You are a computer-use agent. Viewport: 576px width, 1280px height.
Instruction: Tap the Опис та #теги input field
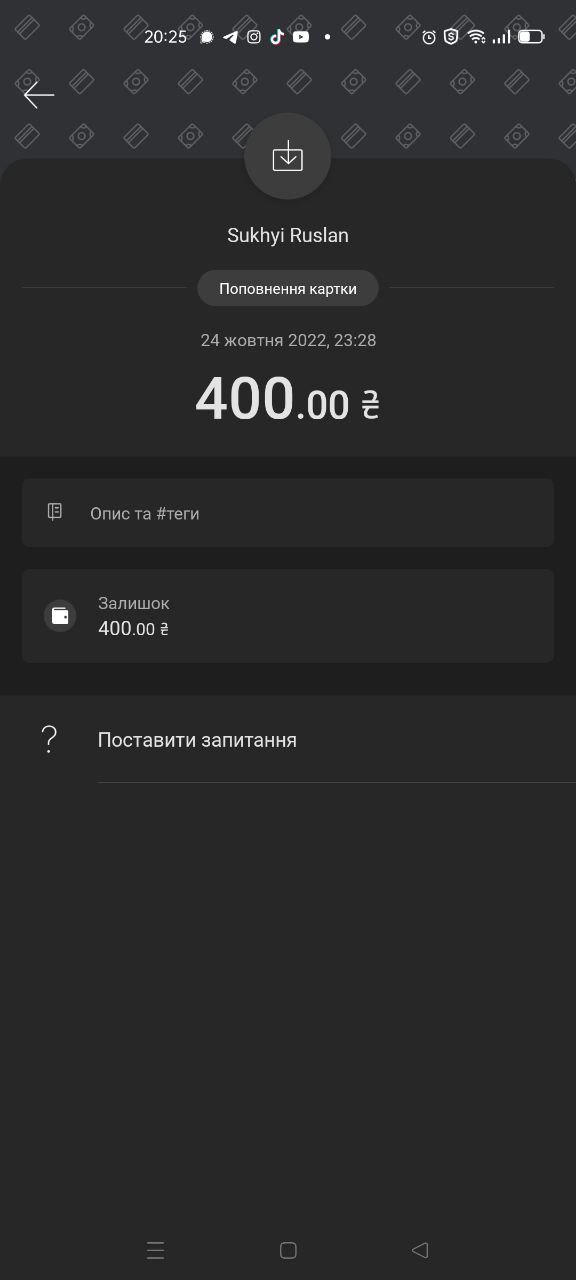pyautogui.click(x=288, y=513)
